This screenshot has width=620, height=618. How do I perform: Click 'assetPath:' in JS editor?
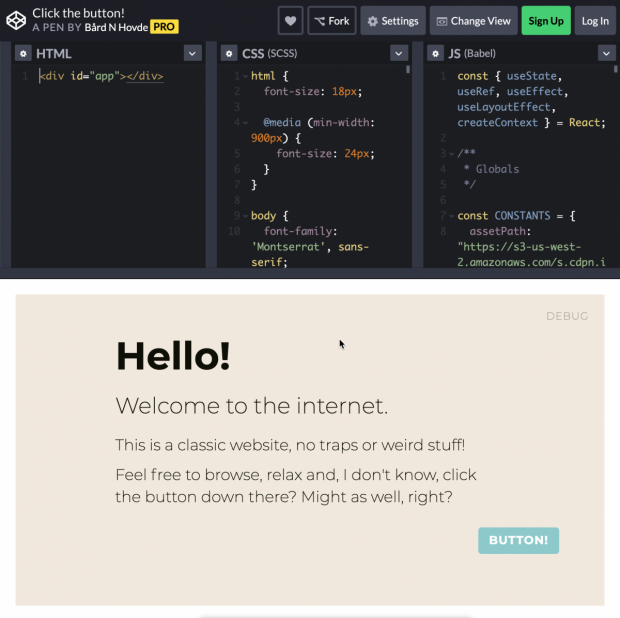pyautogui.click(x=500, y=231)
